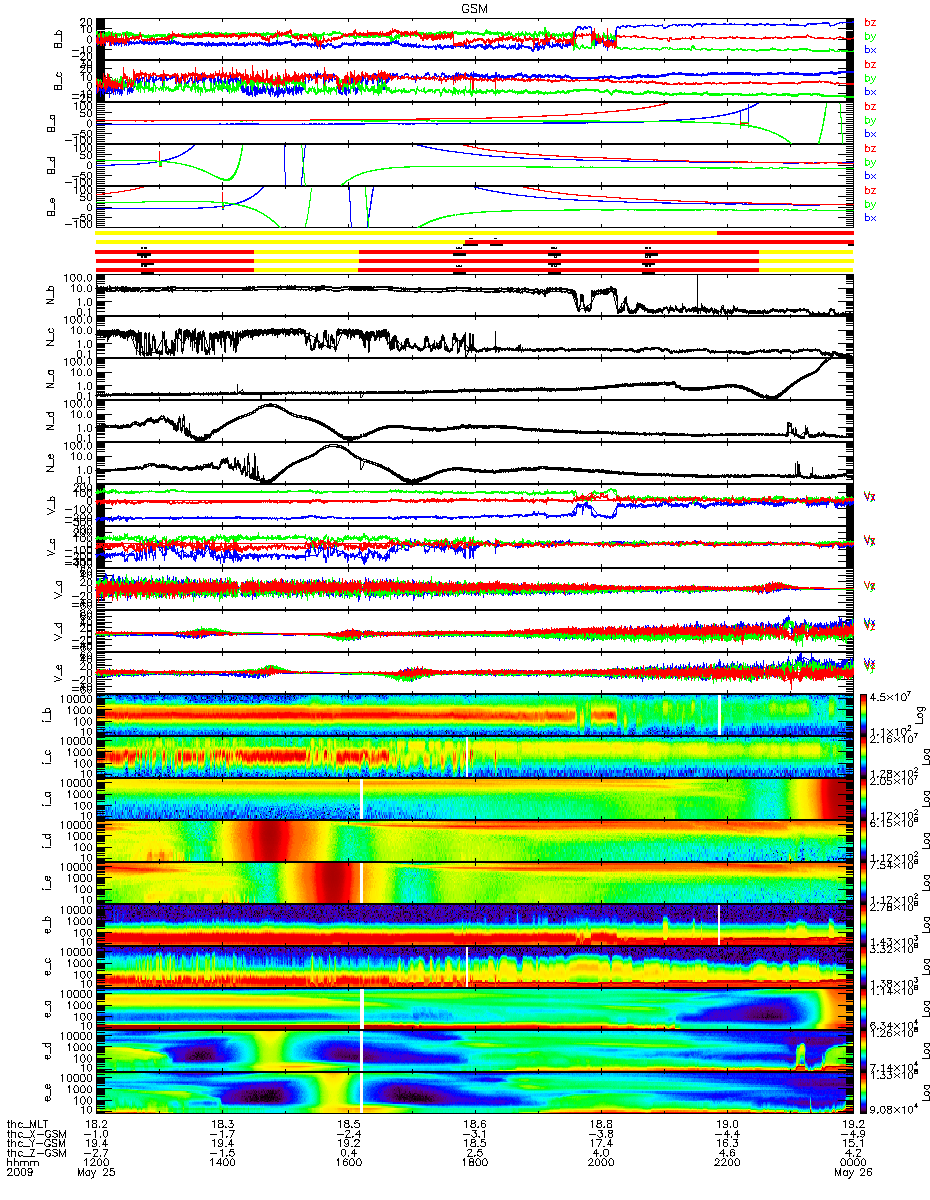Click MLT value 18.3

pyautogui.click(x=223, y=1123)
